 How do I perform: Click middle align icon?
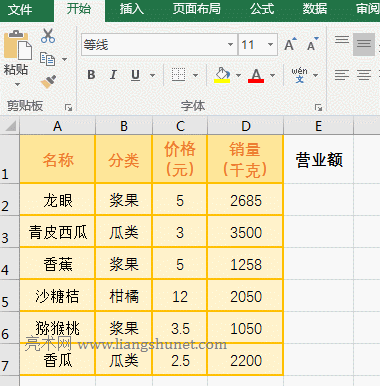[364, 44]
